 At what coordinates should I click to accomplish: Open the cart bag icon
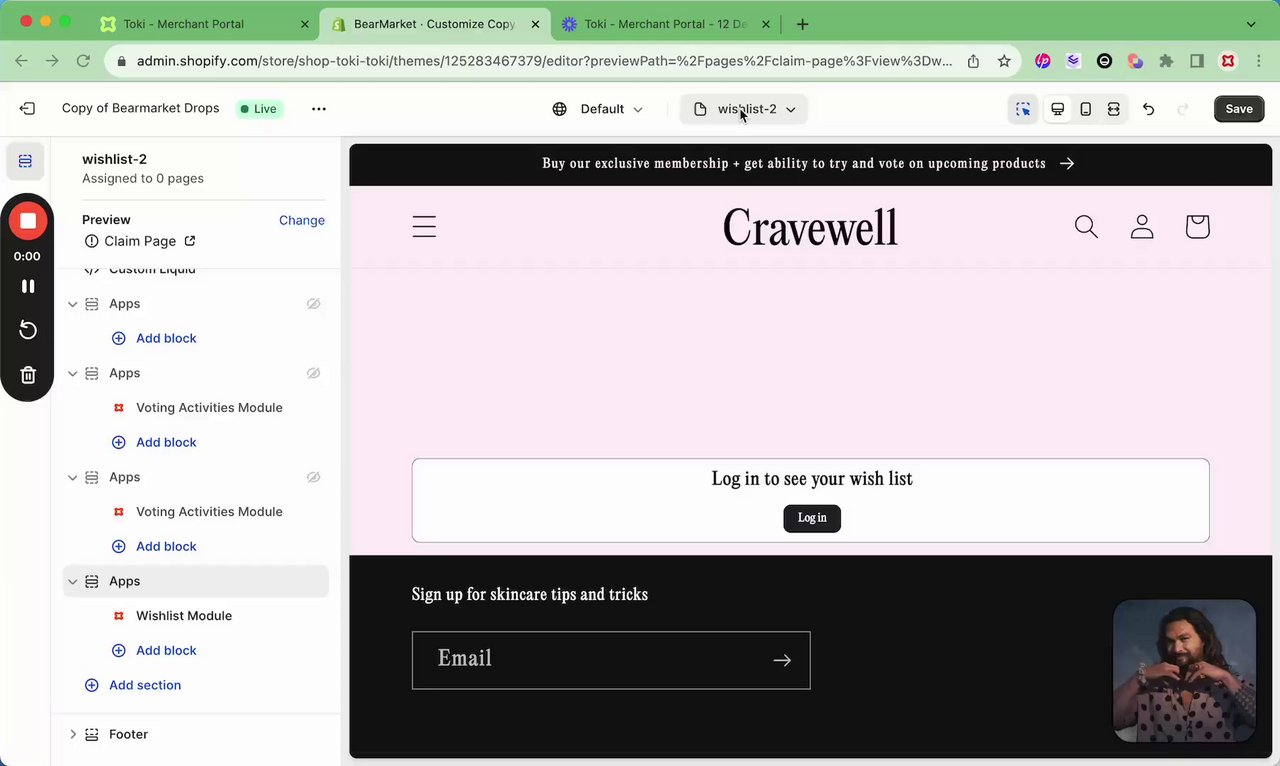click(x=1197, y=227)
